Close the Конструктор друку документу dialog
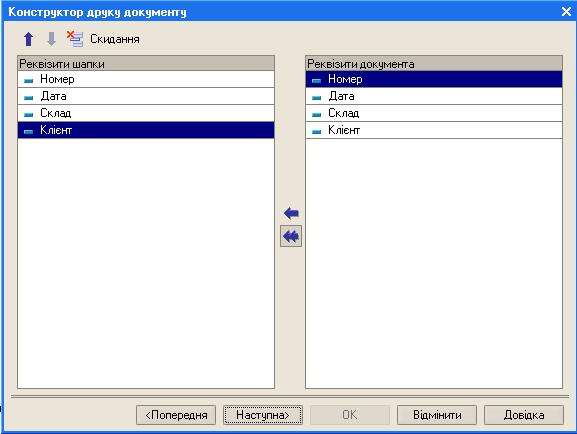This screenshot has width=577, height=434. coord(566,11)
